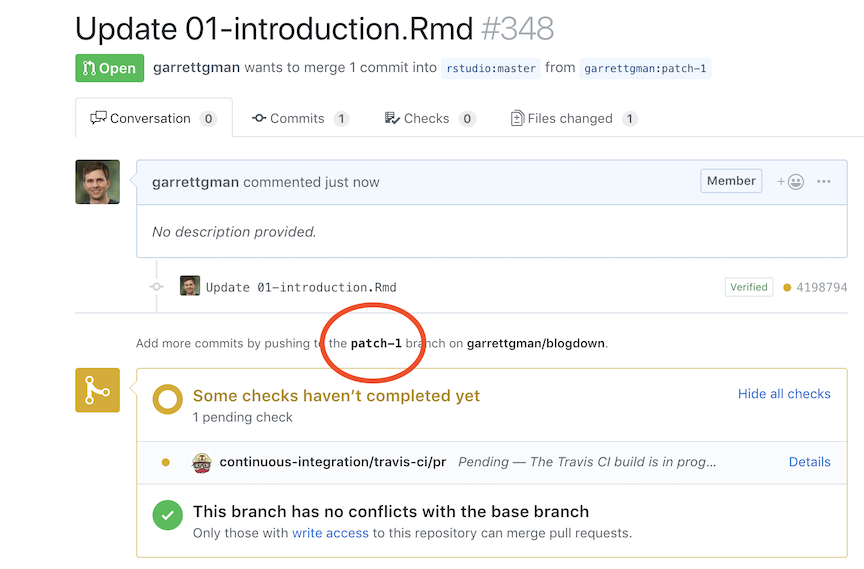The image size is (864, 569).
Task: Select the Conversation tab
Action: [150, 118]
